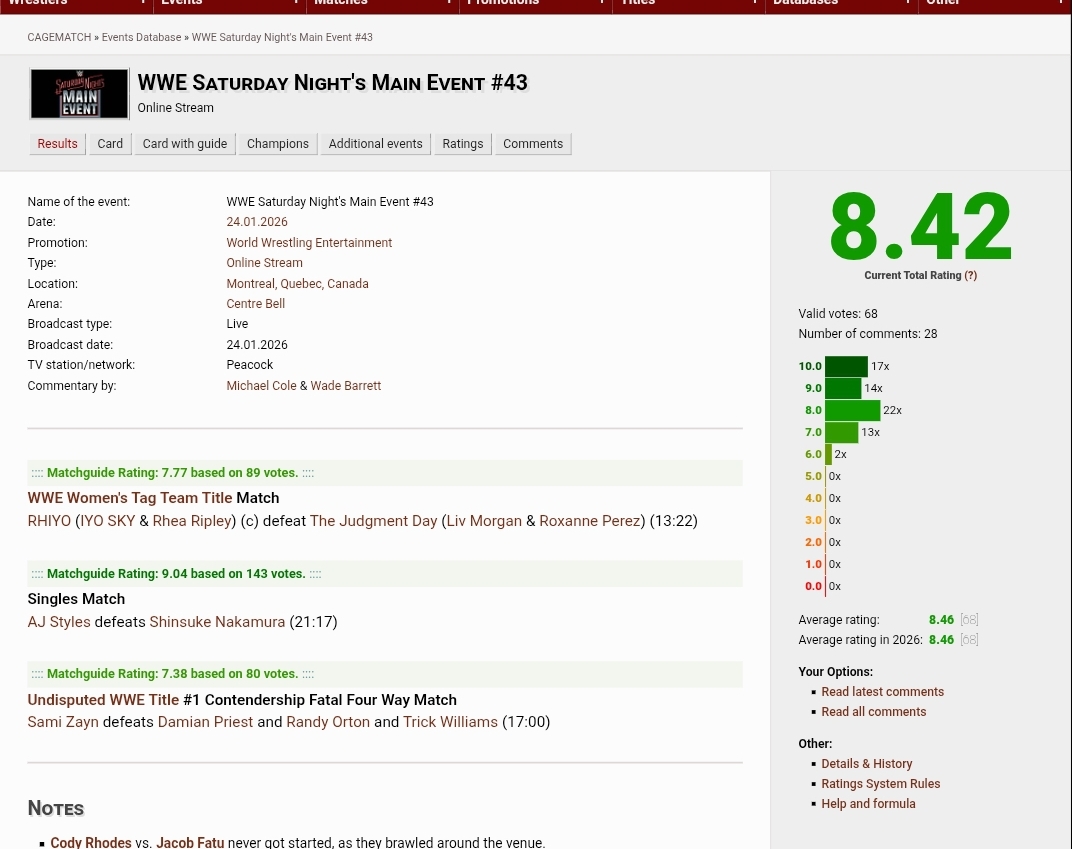
Task: Select the Card with guide tab
Action: (x=185, y=144)
